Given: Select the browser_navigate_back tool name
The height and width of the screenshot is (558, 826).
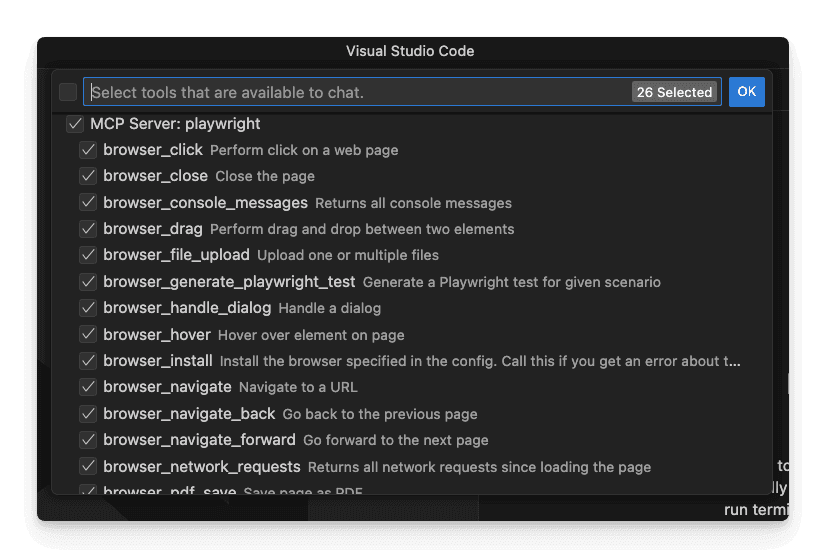Looking at the screenshot, I should [x=189, y=414].
